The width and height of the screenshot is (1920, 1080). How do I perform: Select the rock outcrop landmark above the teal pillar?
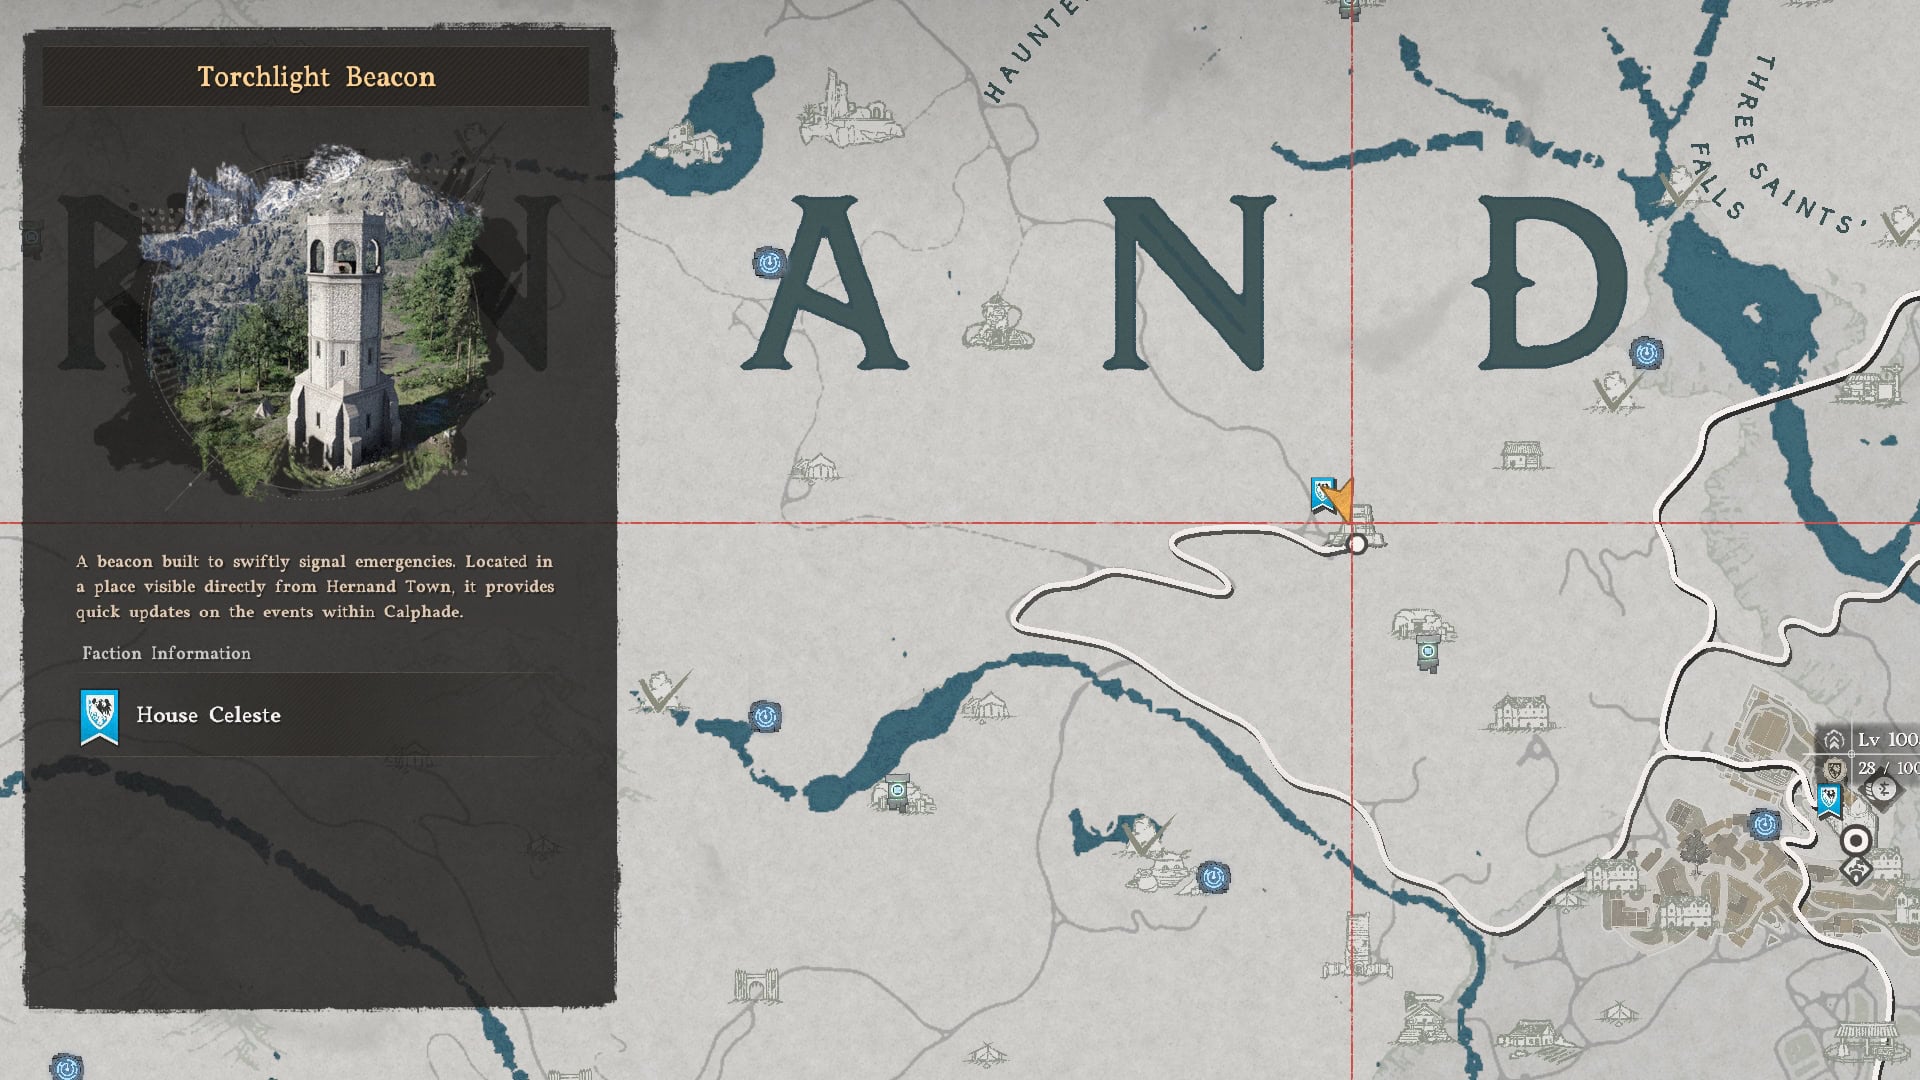[x=1422, y=624]
